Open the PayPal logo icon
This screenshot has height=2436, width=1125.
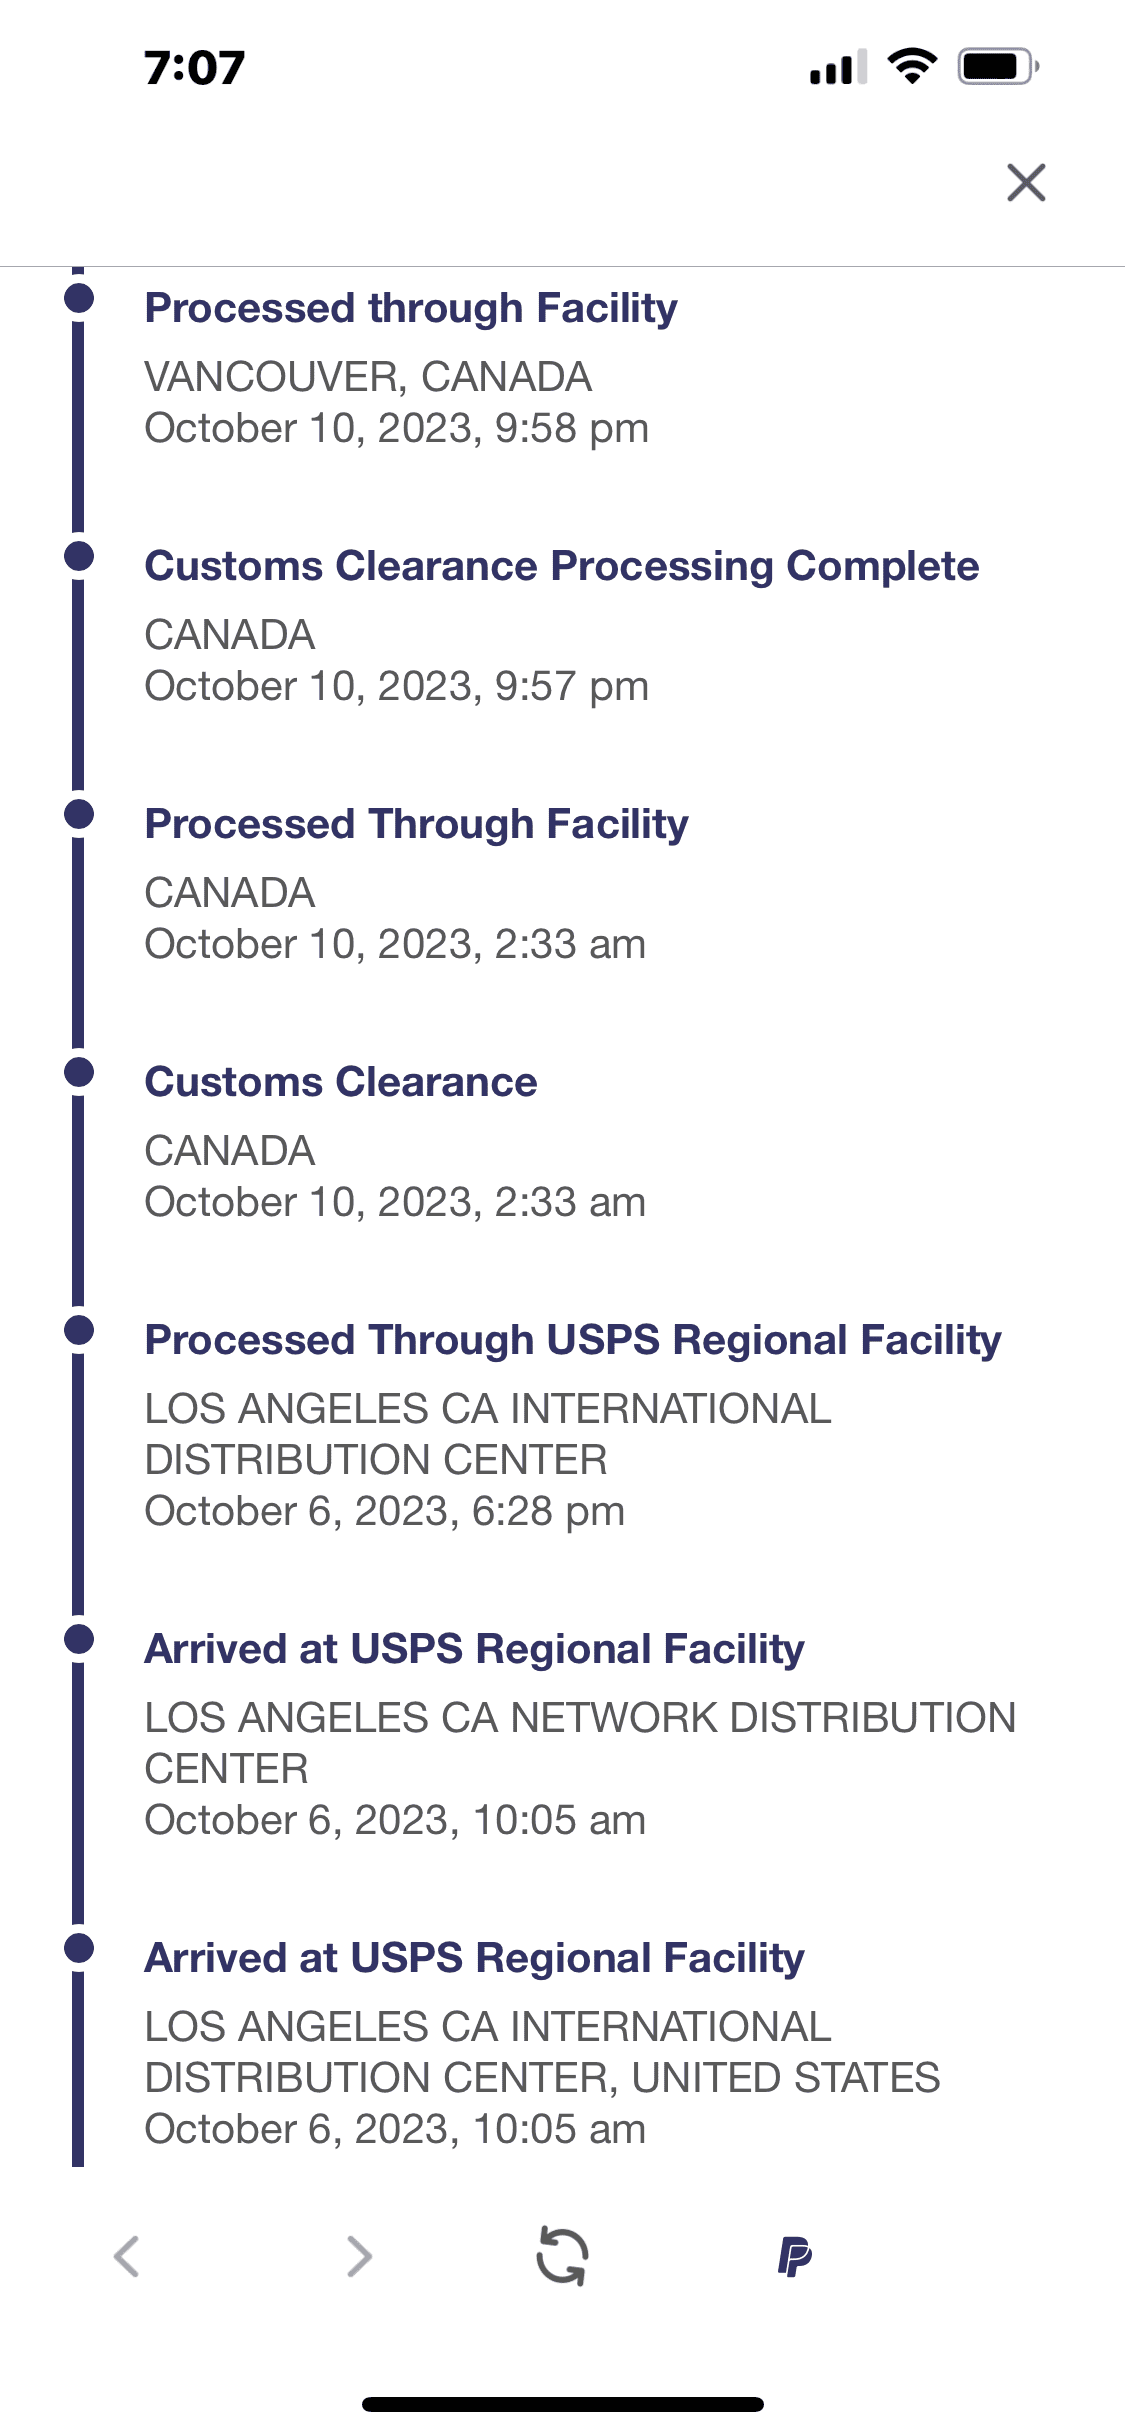point(795,2256)
